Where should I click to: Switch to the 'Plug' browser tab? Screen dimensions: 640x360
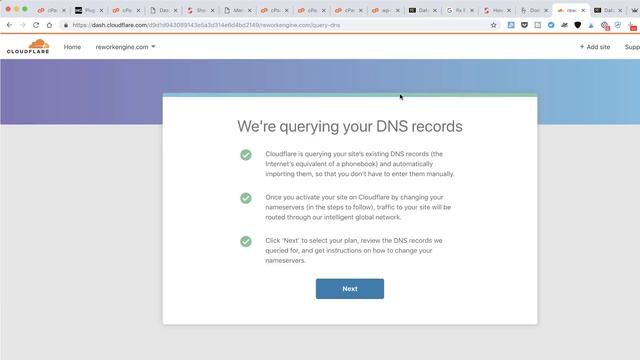click(89, 10)
